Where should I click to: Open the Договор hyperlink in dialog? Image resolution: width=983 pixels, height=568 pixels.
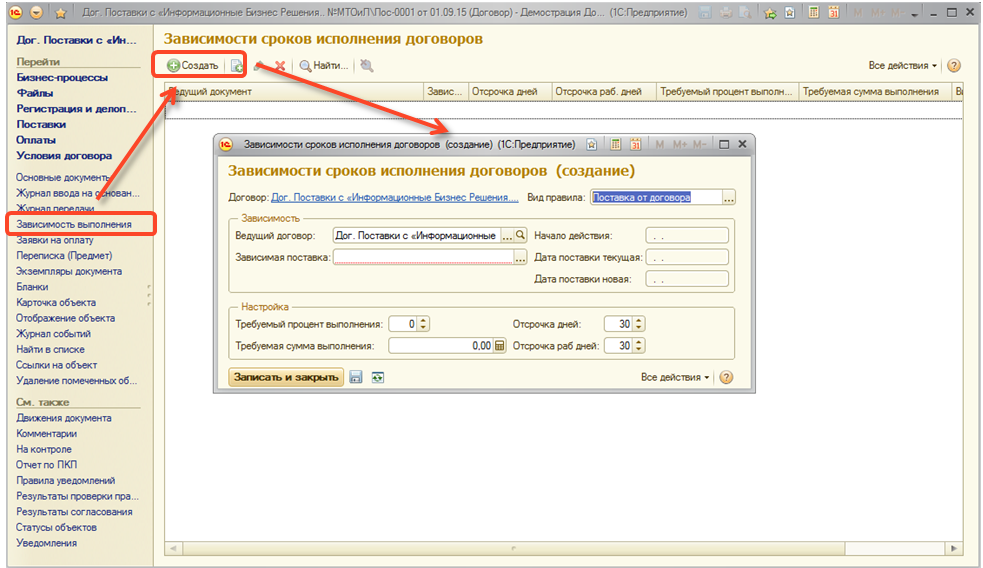tap(395, 198)
